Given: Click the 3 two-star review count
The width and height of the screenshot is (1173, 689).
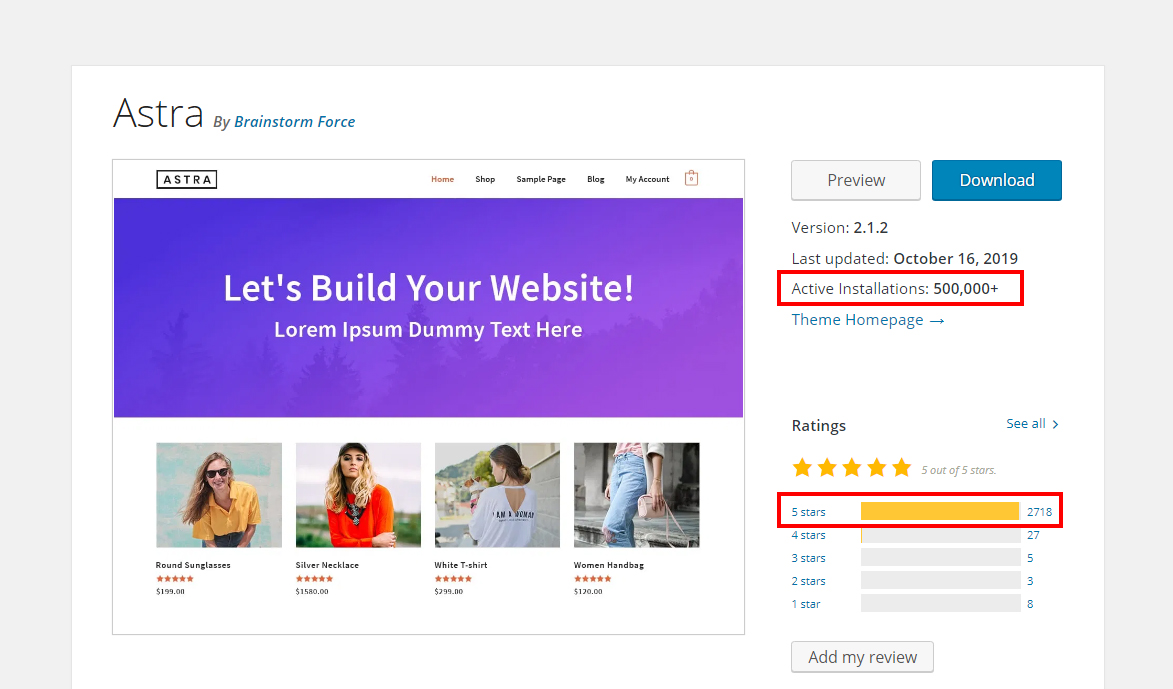Looking at the screenshot, I should coord(1030,581).
